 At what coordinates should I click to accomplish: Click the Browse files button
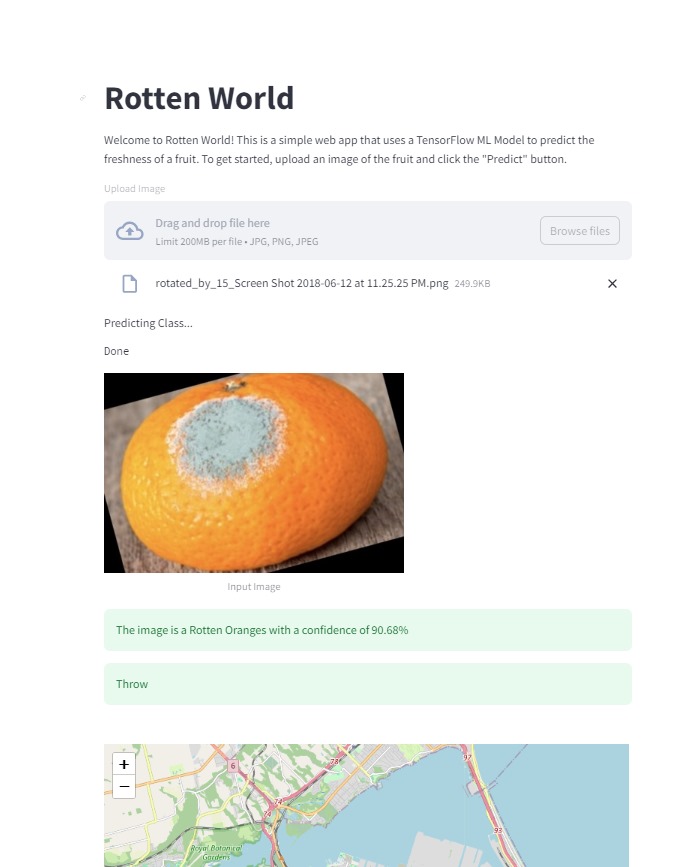(580, 230)
